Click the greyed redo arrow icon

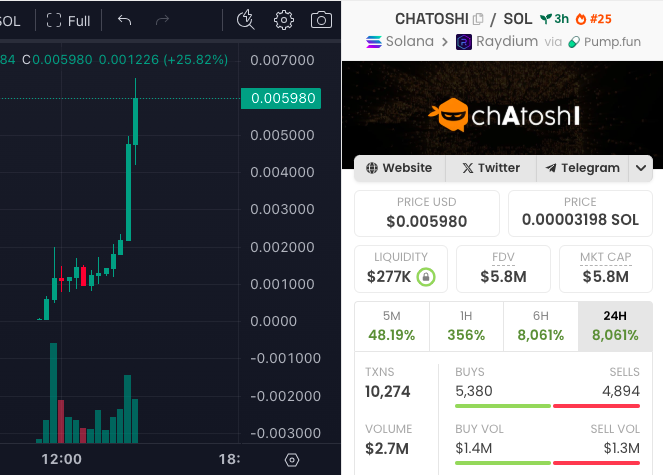click(x=162, y=20)
